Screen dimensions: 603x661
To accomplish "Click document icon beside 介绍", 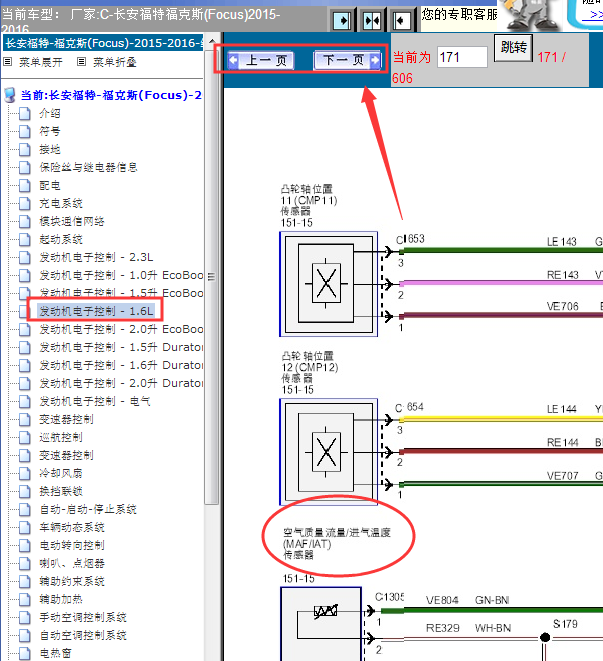I will point(25,113).
